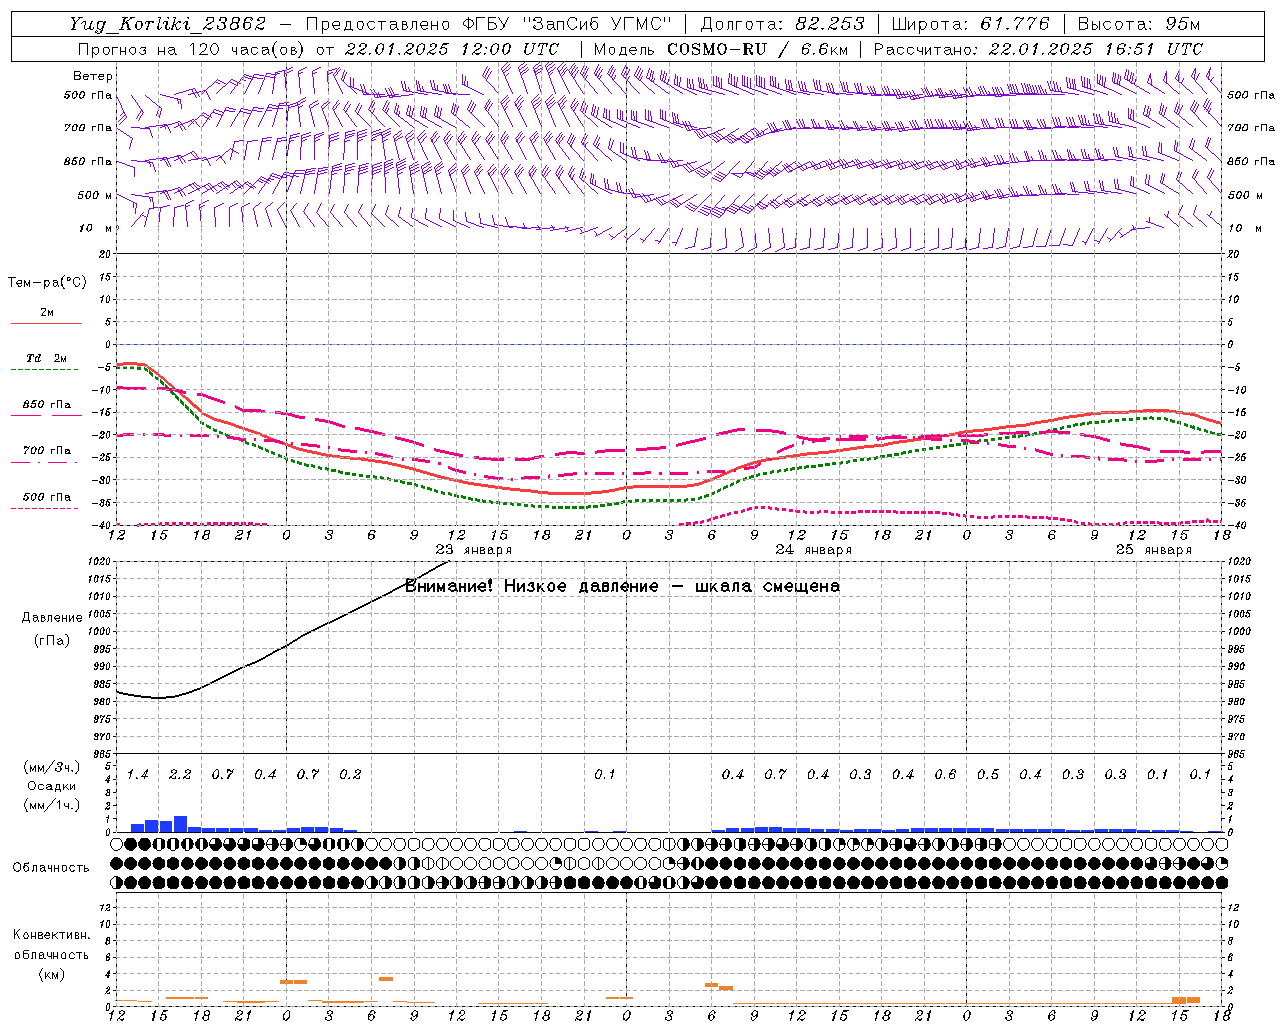Click the (км) unit under Конвективн. облачность
Image resolution: width=1280 pixels, height=1024 pixels.
tap(51, 974)
